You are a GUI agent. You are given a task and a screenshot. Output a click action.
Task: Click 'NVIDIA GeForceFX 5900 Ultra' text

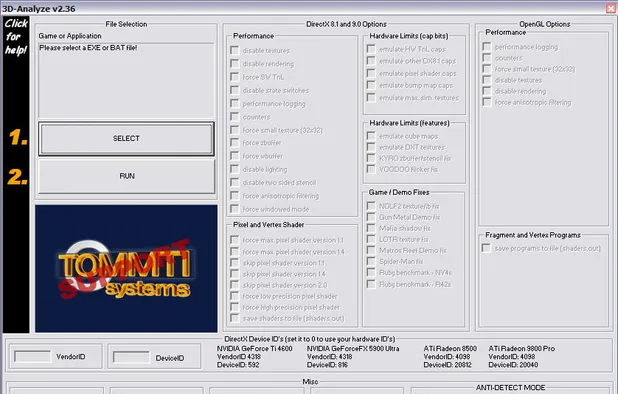click(x=353, y=348)
